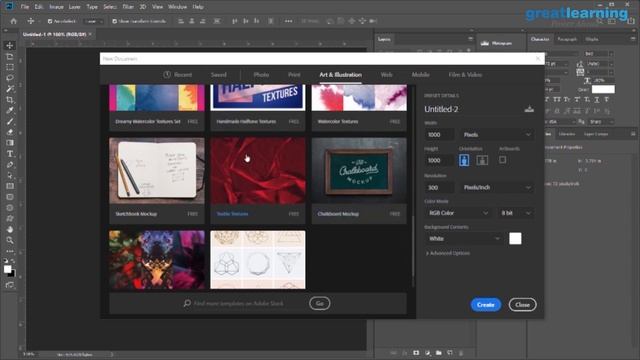The height and width of the screenshot is (360, 640).
Task: Open the width units Pixels dropdown
Action: click(x=497, y=135)
